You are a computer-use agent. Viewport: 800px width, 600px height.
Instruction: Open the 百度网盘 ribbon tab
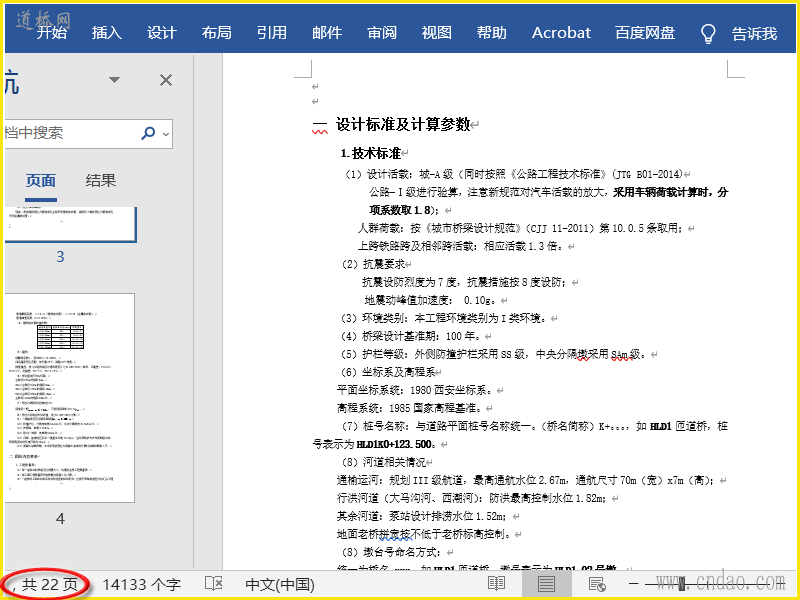click(x=645, y=33)
